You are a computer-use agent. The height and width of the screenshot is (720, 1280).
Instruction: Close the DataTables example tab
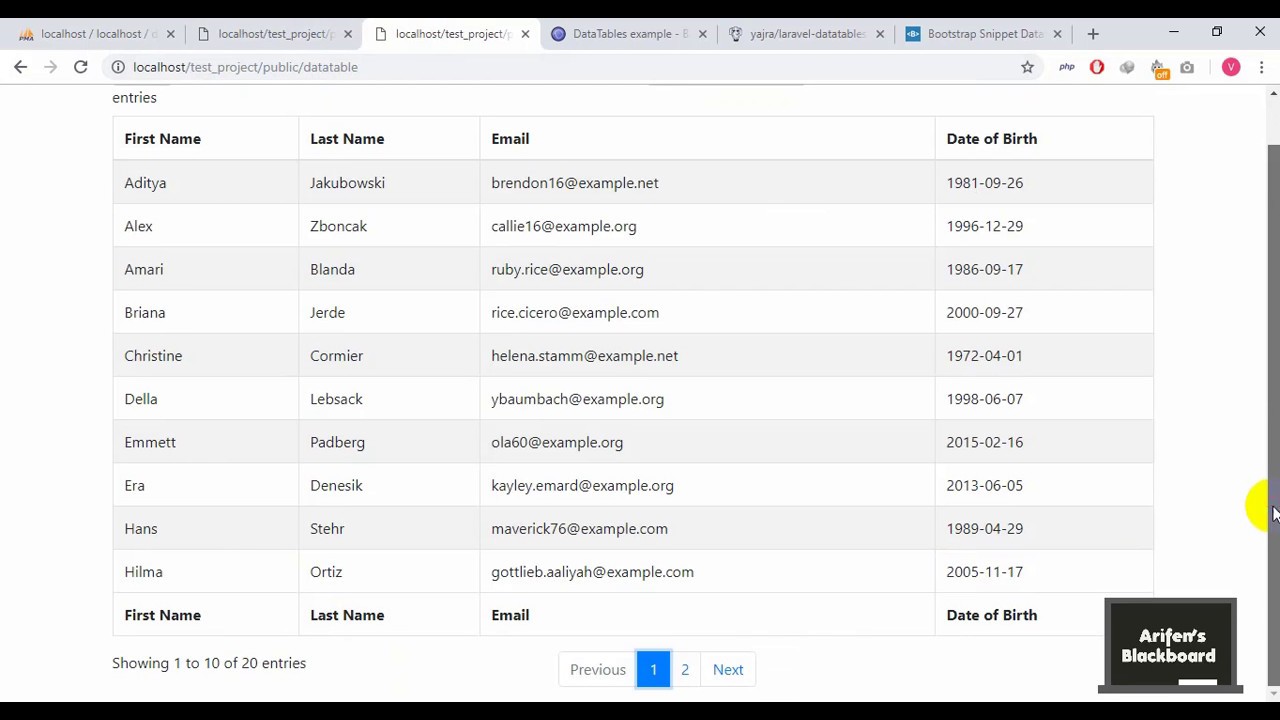[x=702, y=34]
